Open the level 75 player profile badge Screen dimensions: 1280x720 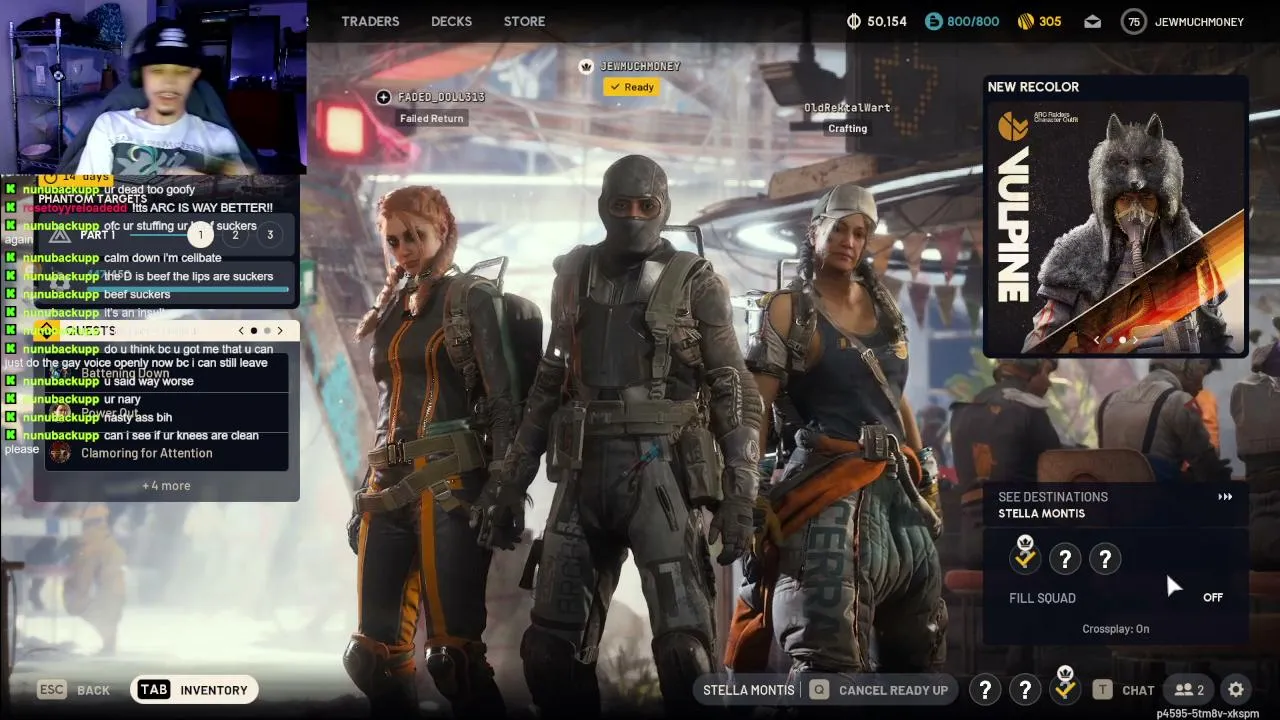click(1133, 21)
